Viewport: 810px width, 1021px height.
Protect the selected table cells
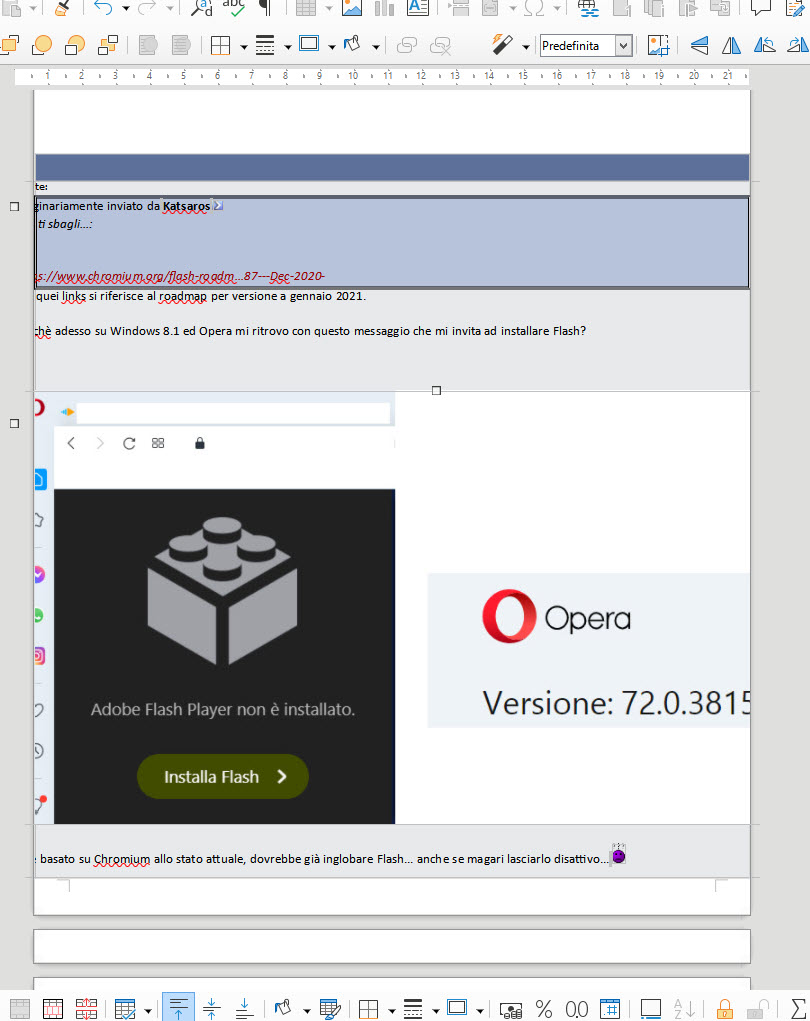[x=725, y=1009]
